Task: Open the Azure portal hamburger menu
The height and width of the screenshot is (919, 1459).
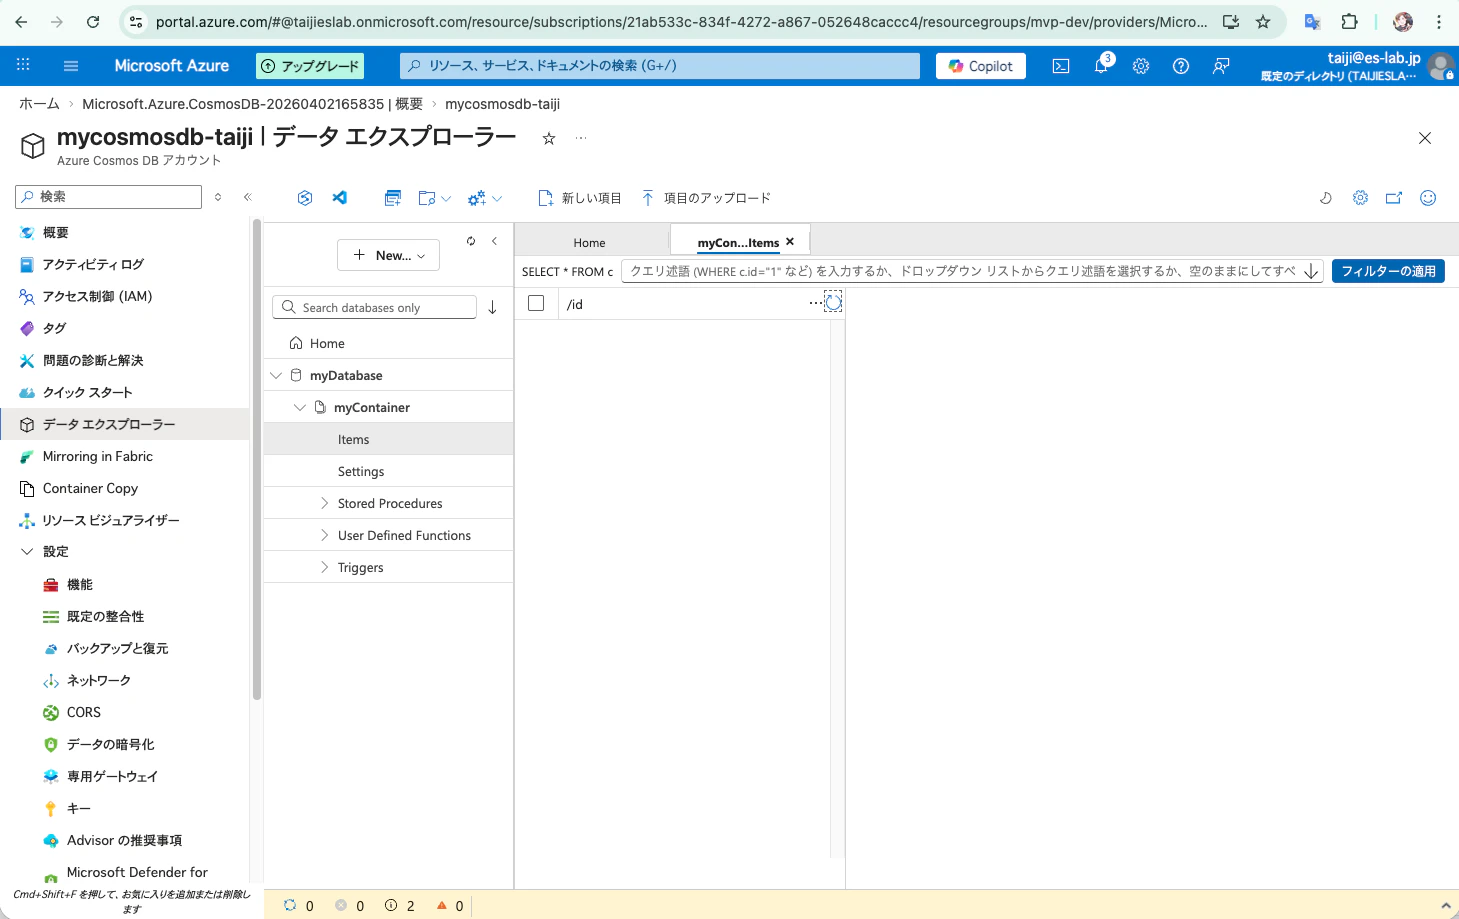Action: coord(71,66)
